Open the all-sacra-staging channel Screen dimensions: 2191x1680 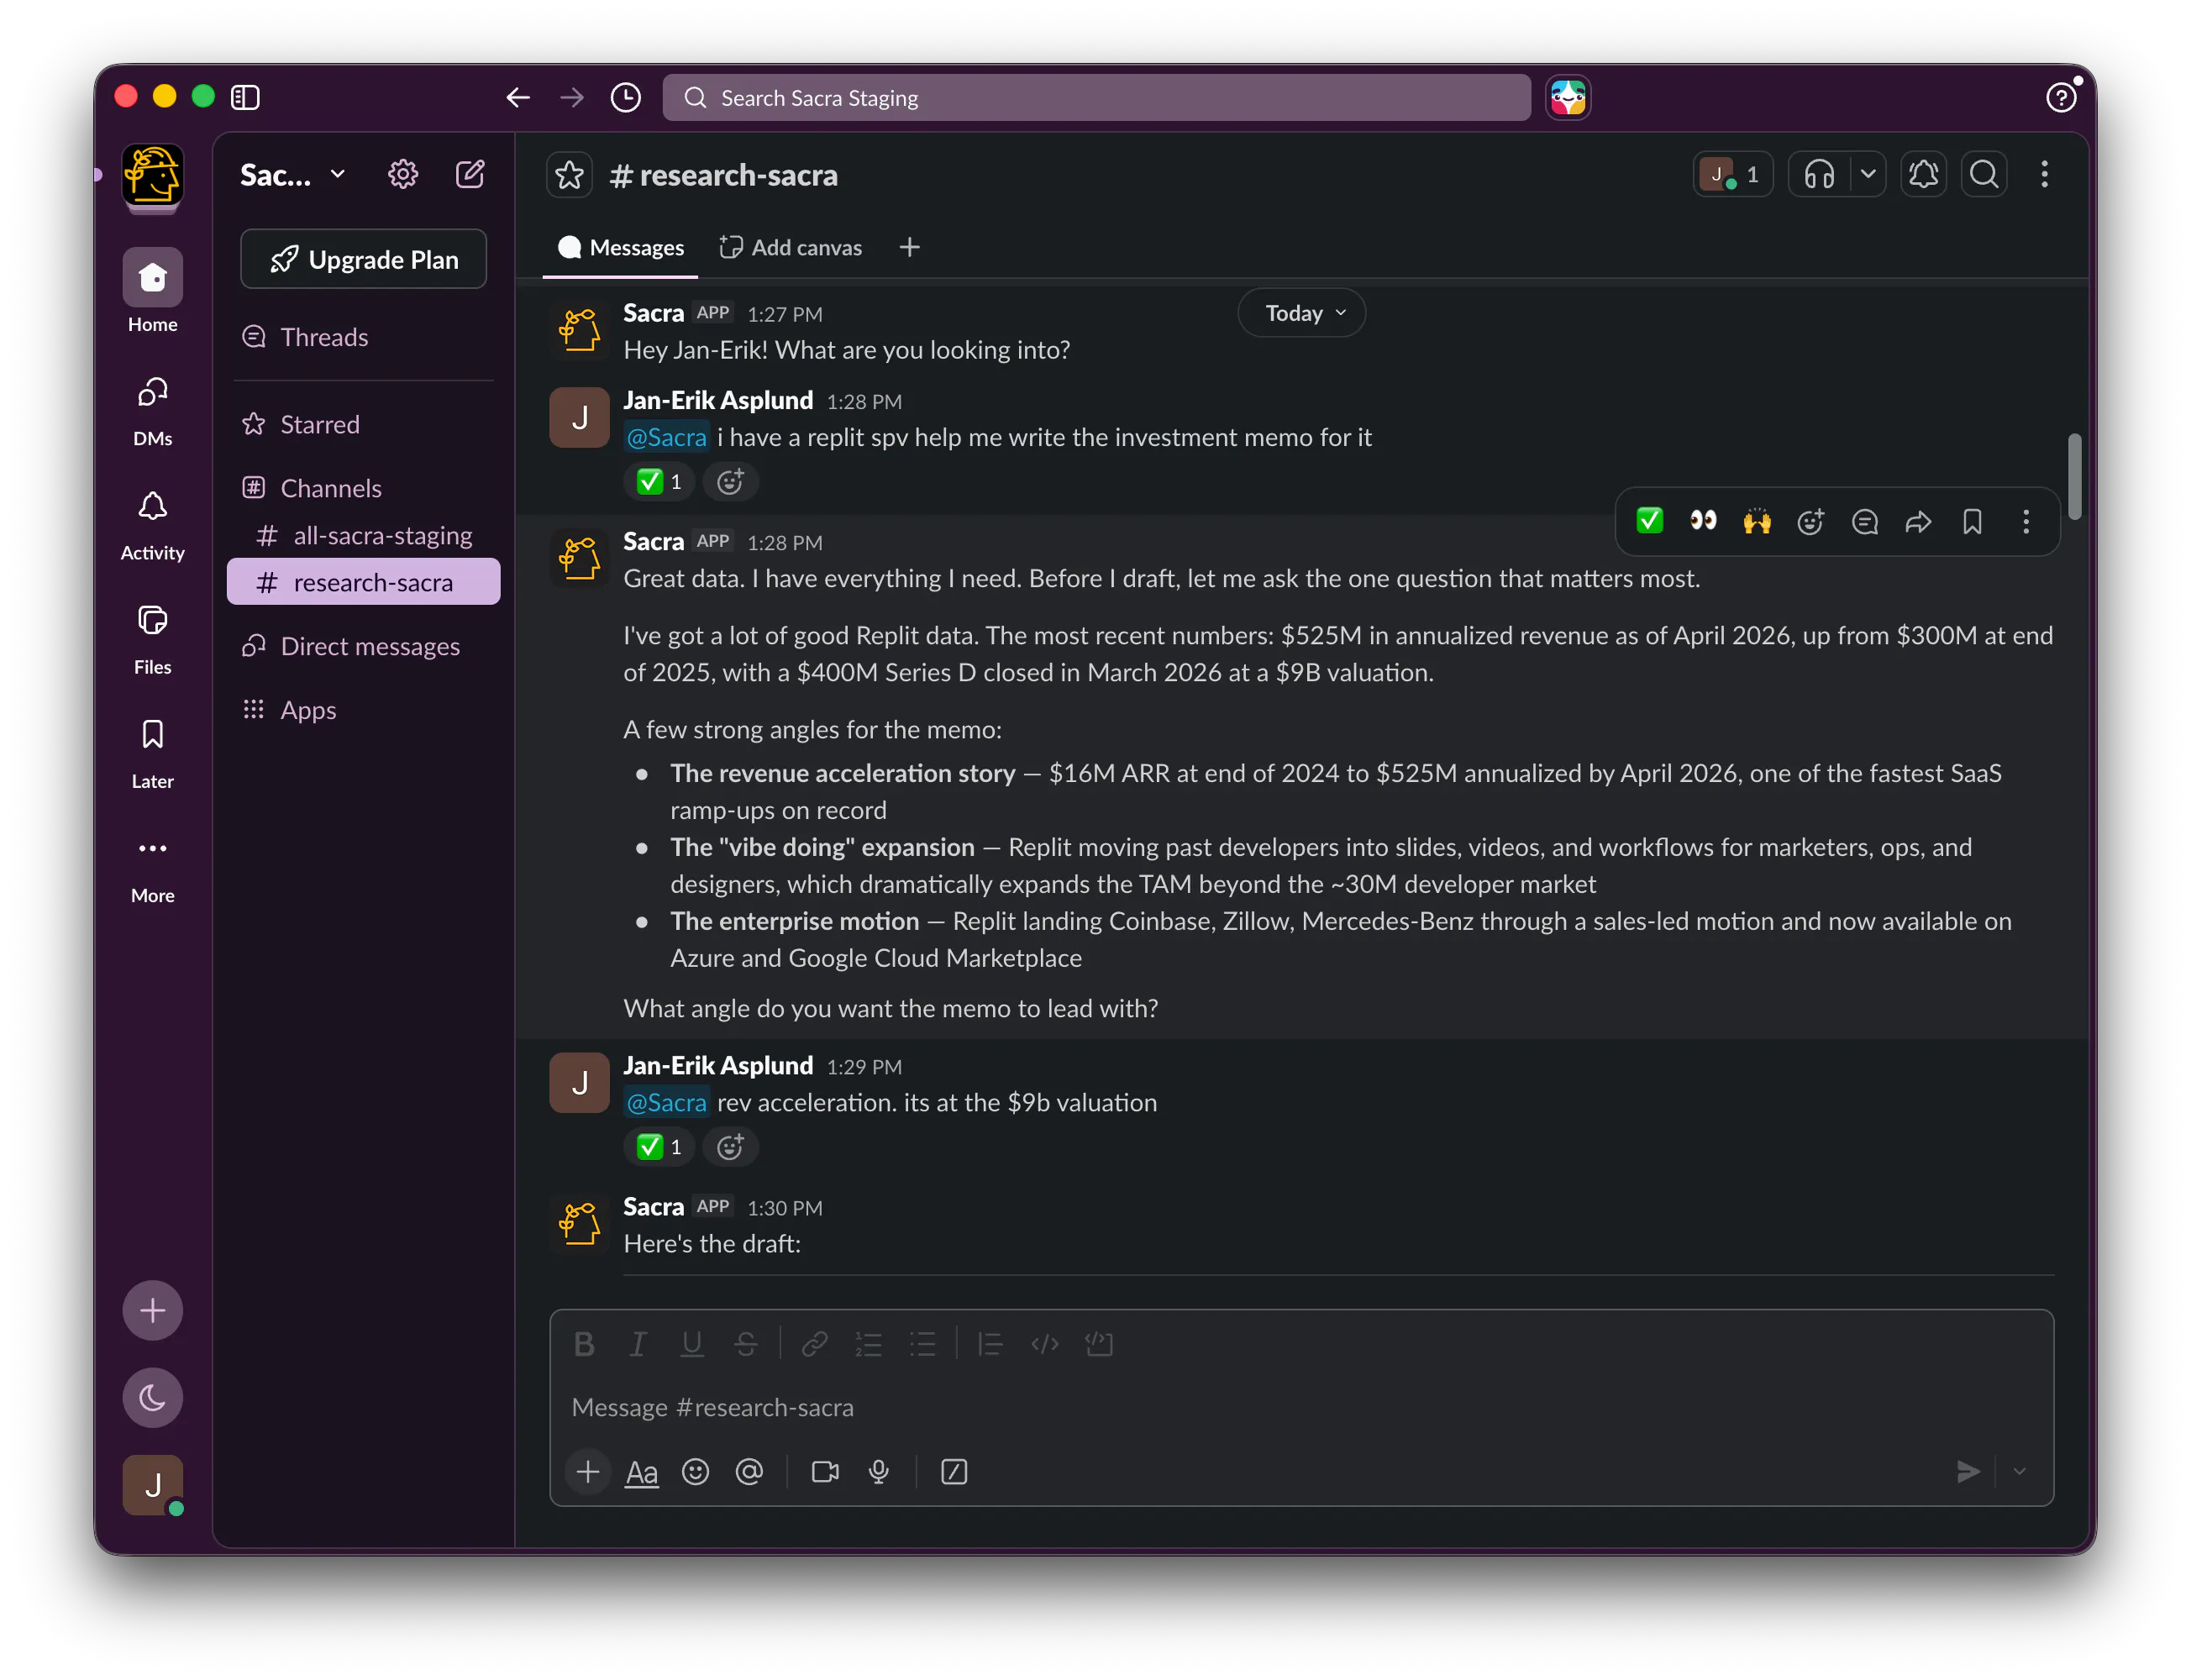(x=364, y=535)
